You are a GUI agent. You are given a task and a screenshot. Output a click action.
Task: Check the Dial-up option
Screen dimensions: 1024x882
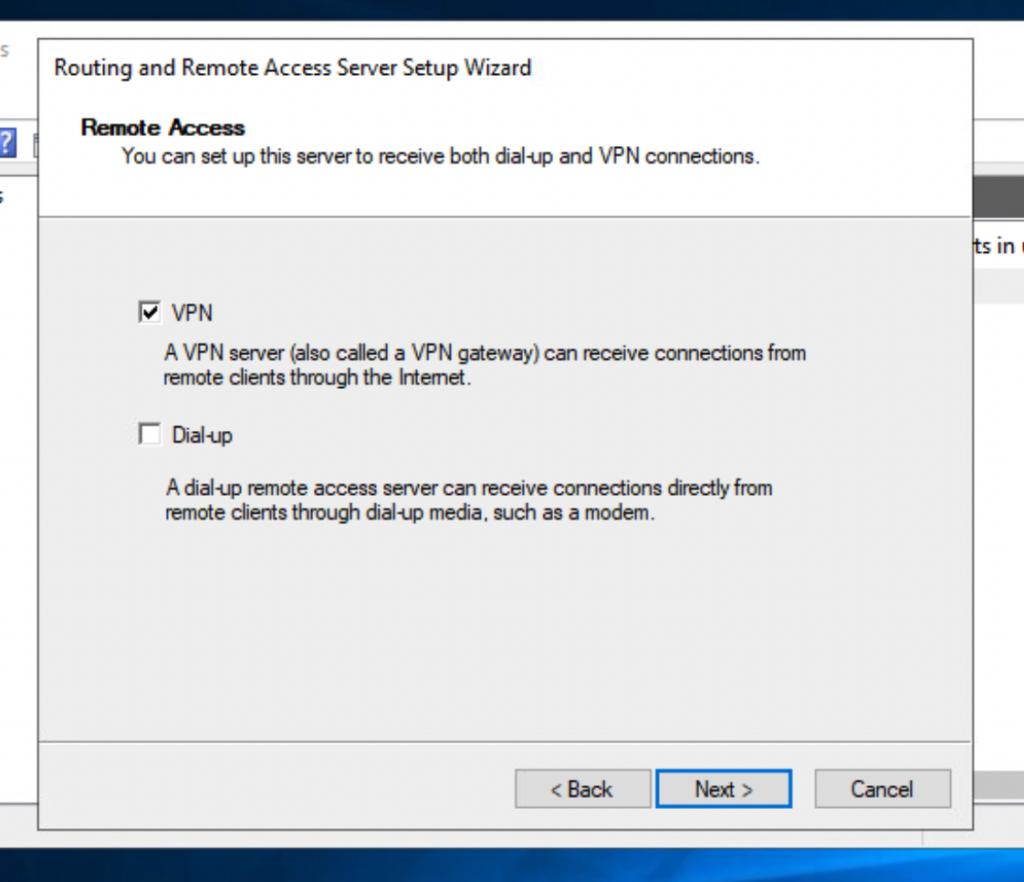point(148,434)
